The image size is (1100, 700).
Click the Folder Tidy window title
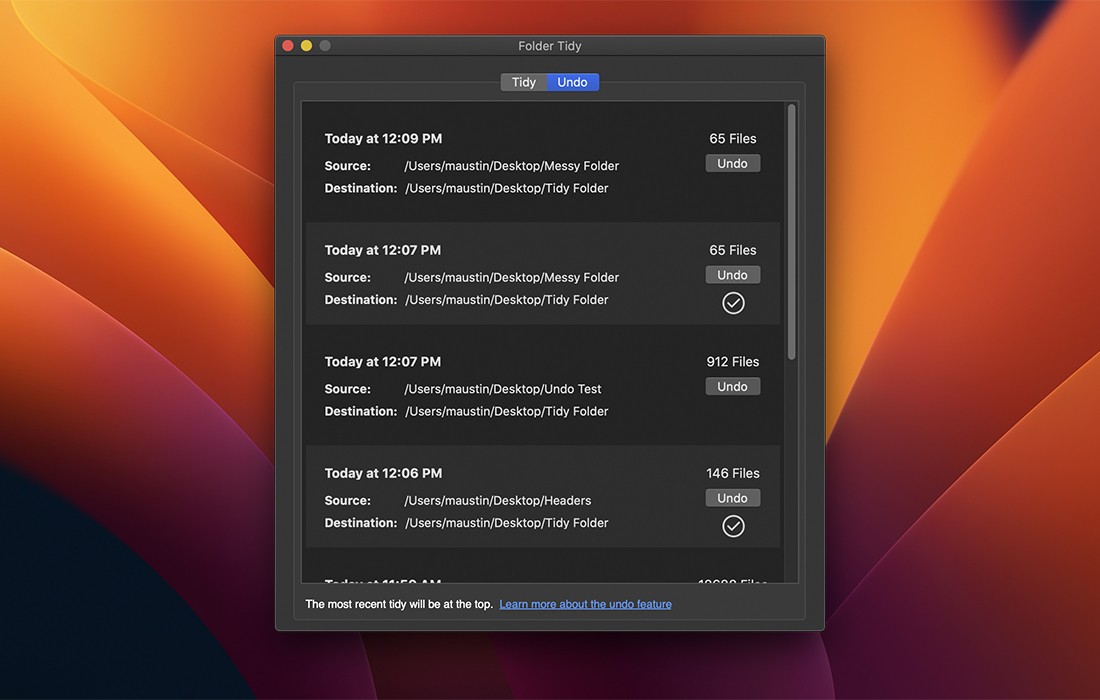(x=549, y=46)
